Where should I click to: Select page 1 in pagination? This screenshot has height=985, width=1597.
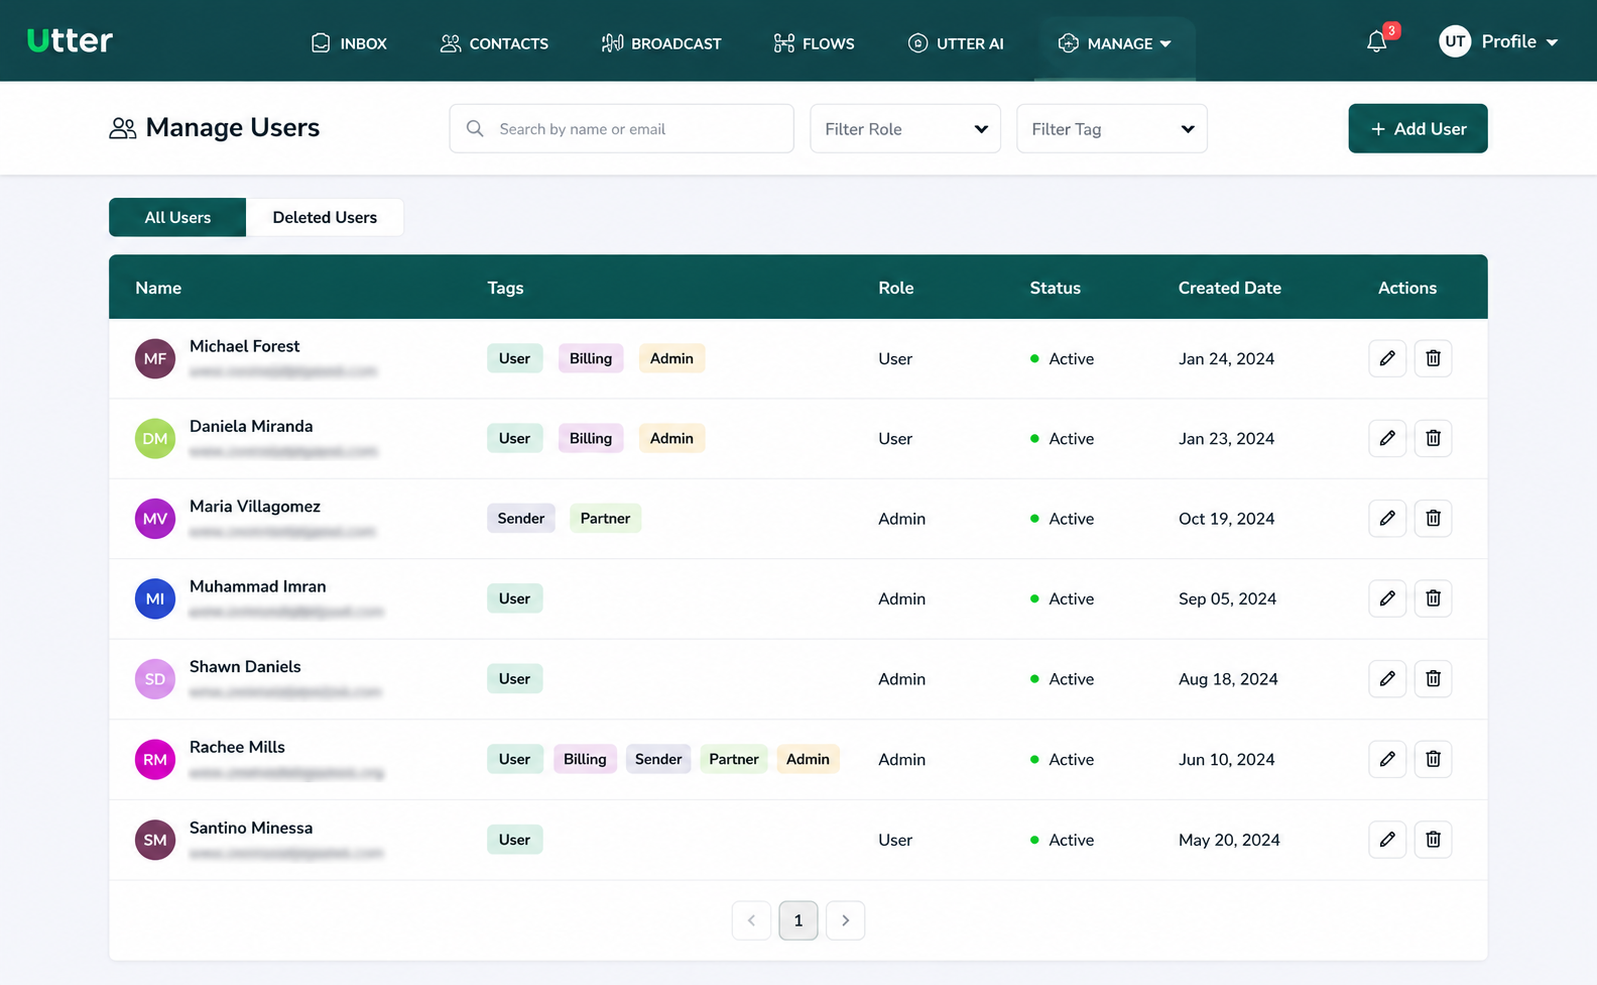coord(798,920)
